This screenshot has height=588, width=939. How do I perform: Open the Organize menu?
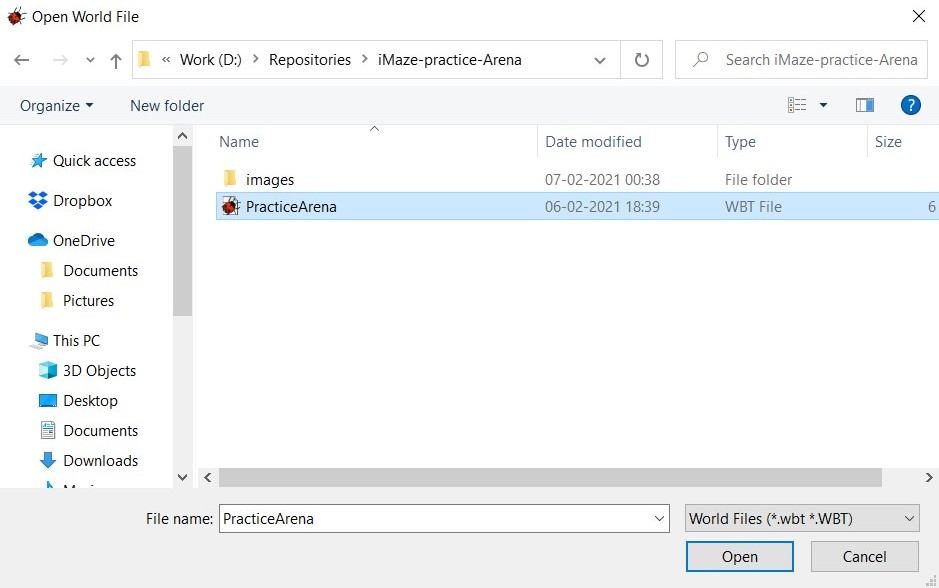[56, 105]
